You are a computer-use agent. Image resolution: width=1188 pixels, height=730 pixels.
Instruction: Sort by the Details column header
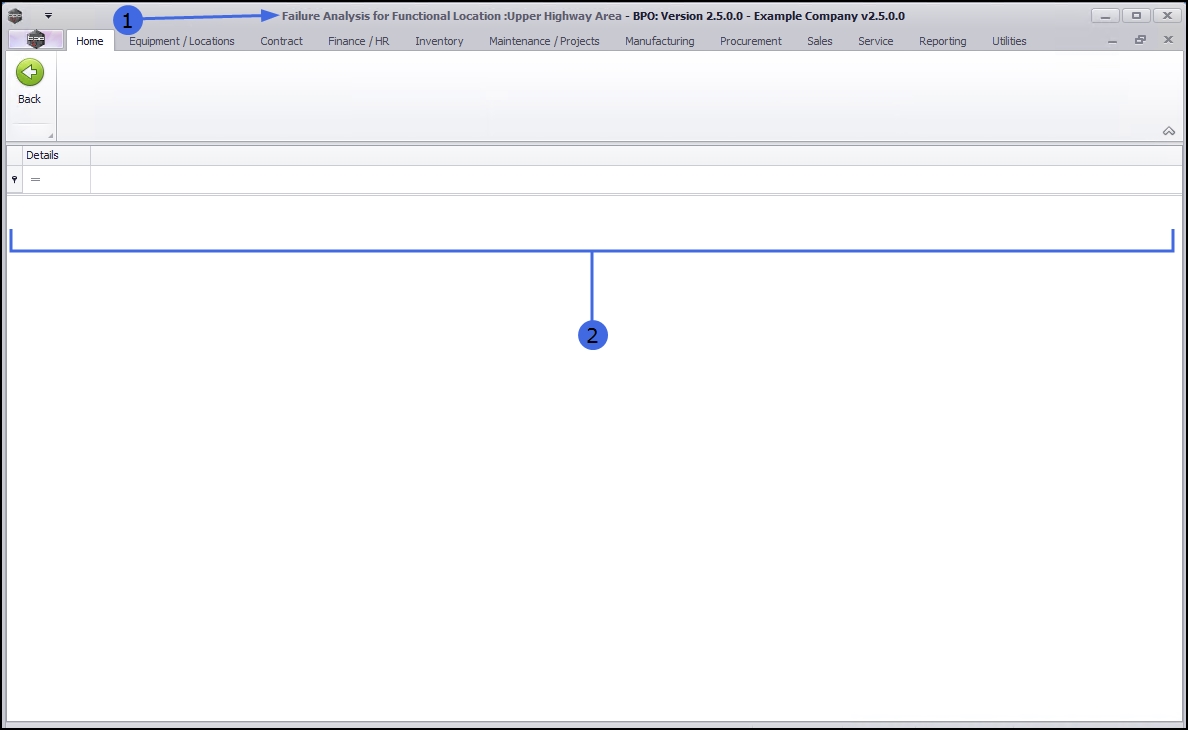pyautogui.click(x=56, y=155)
